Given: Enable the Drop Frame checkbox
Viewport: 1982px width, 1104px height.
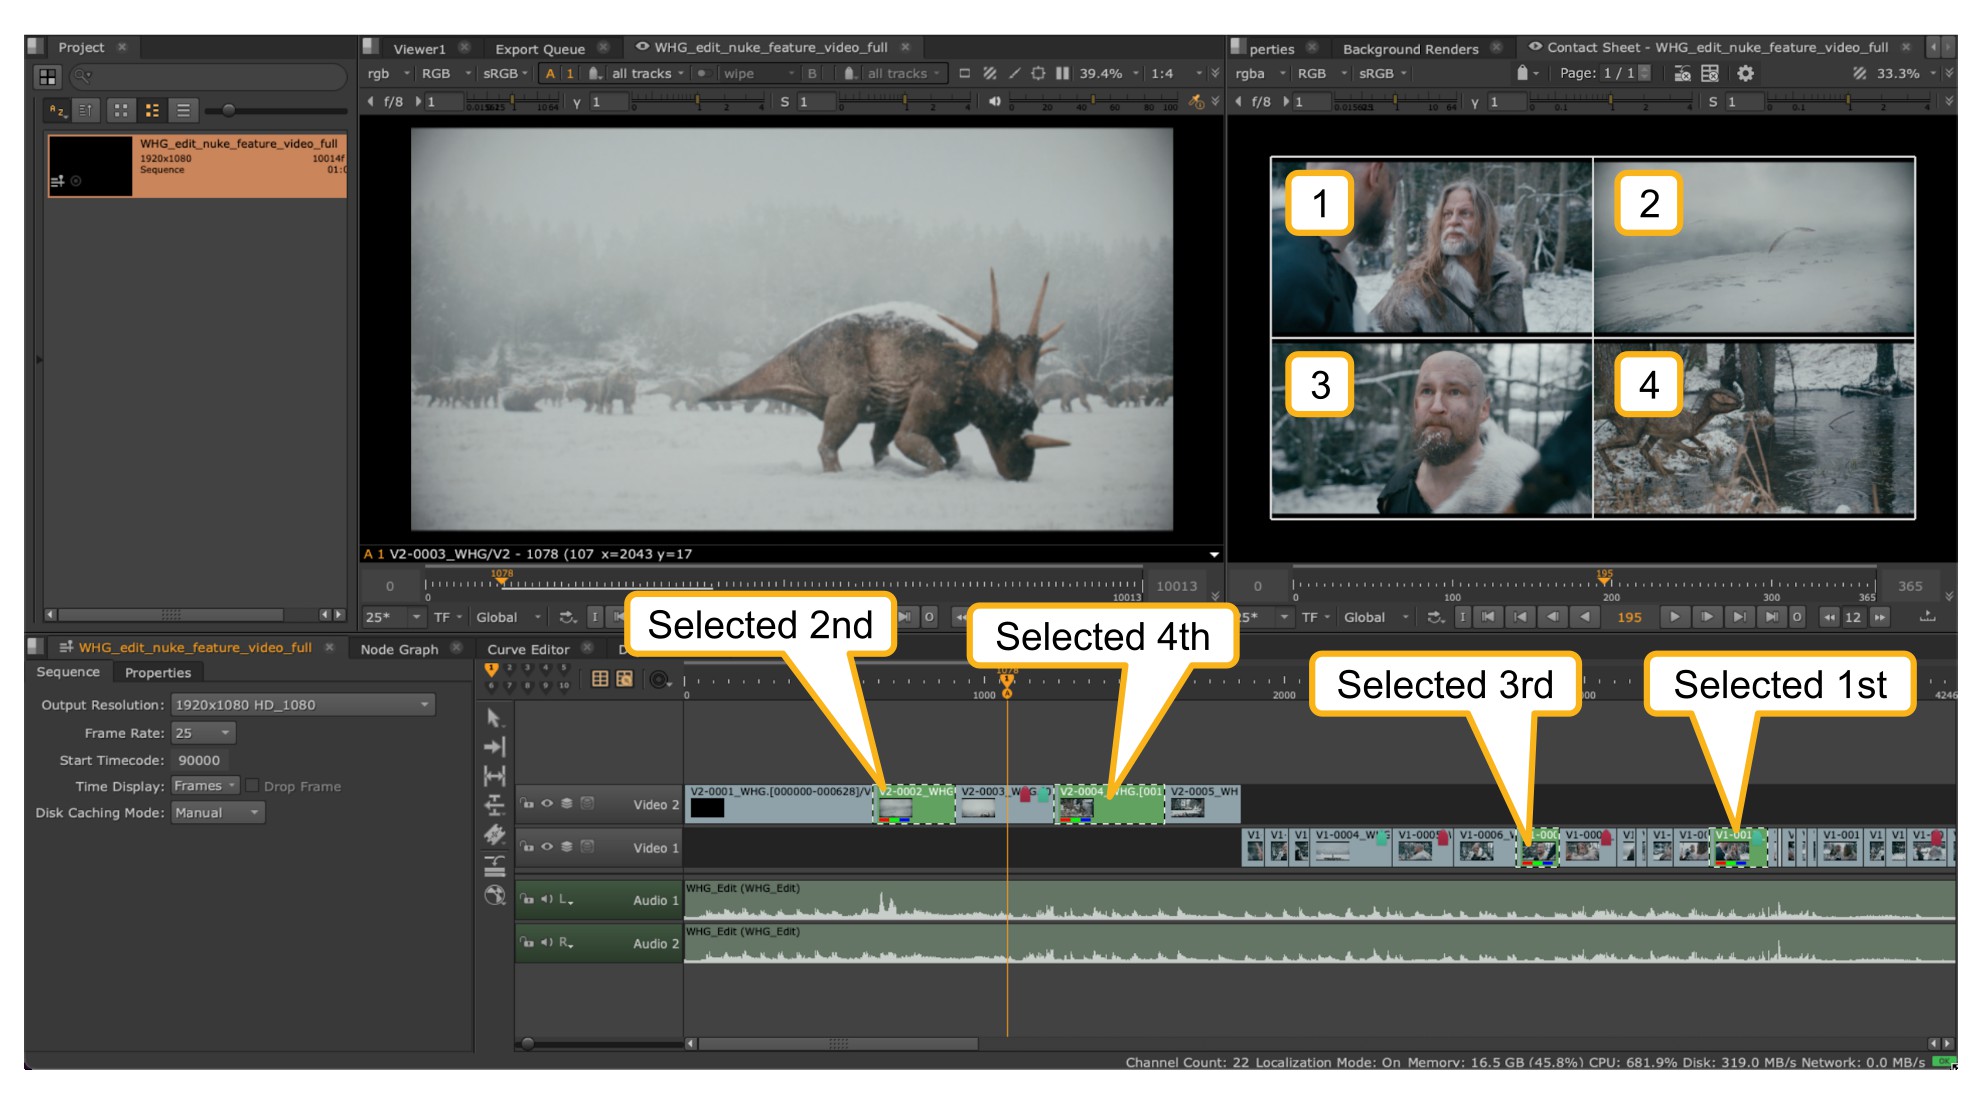Looking at the screenshot, I should 253,786.
